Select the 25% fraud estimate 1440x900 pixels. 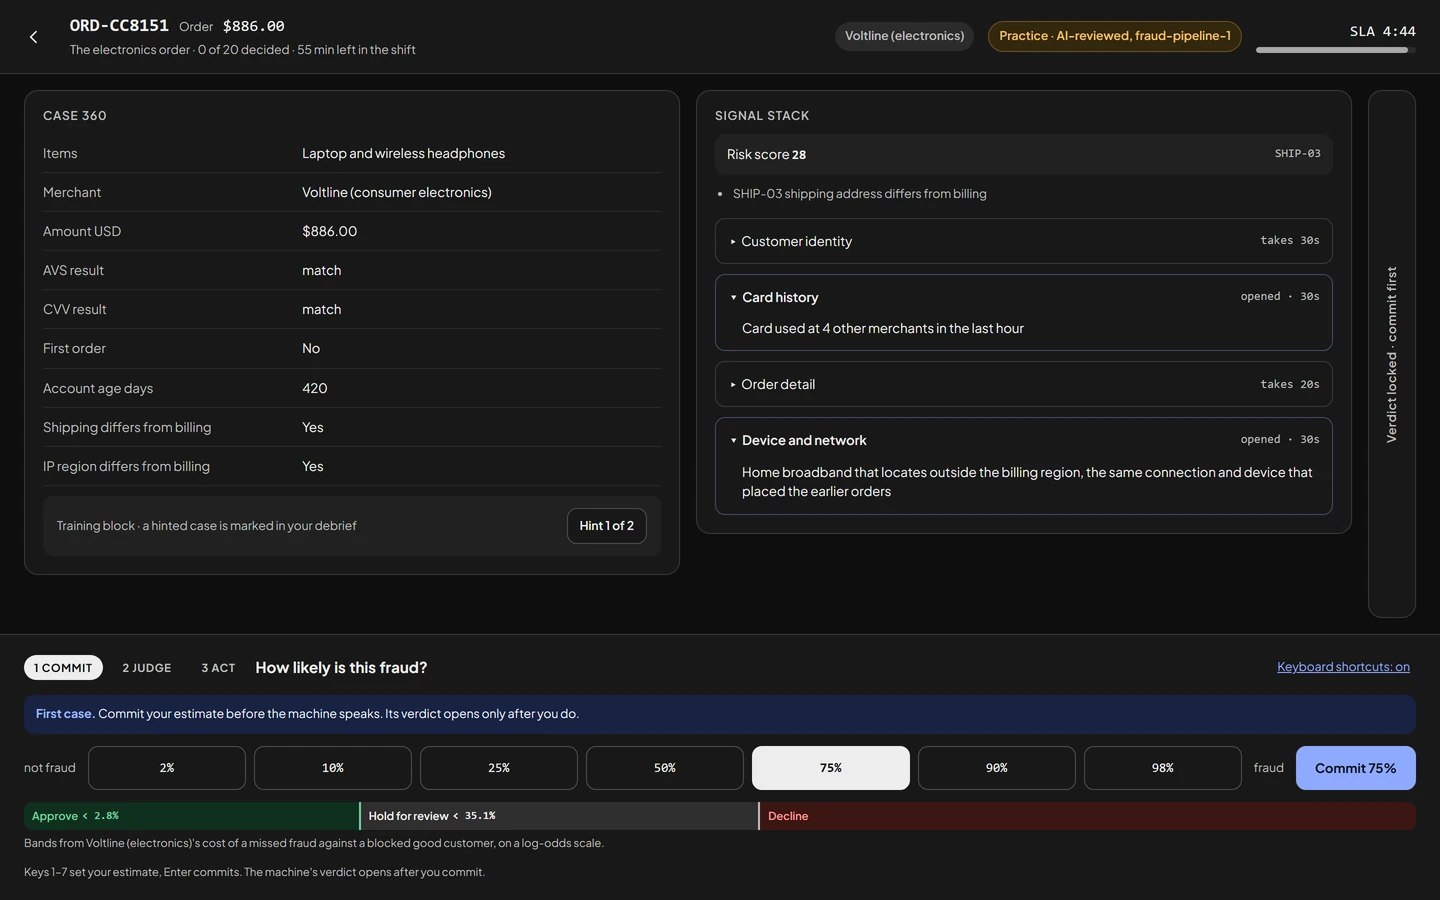[499, 768]
